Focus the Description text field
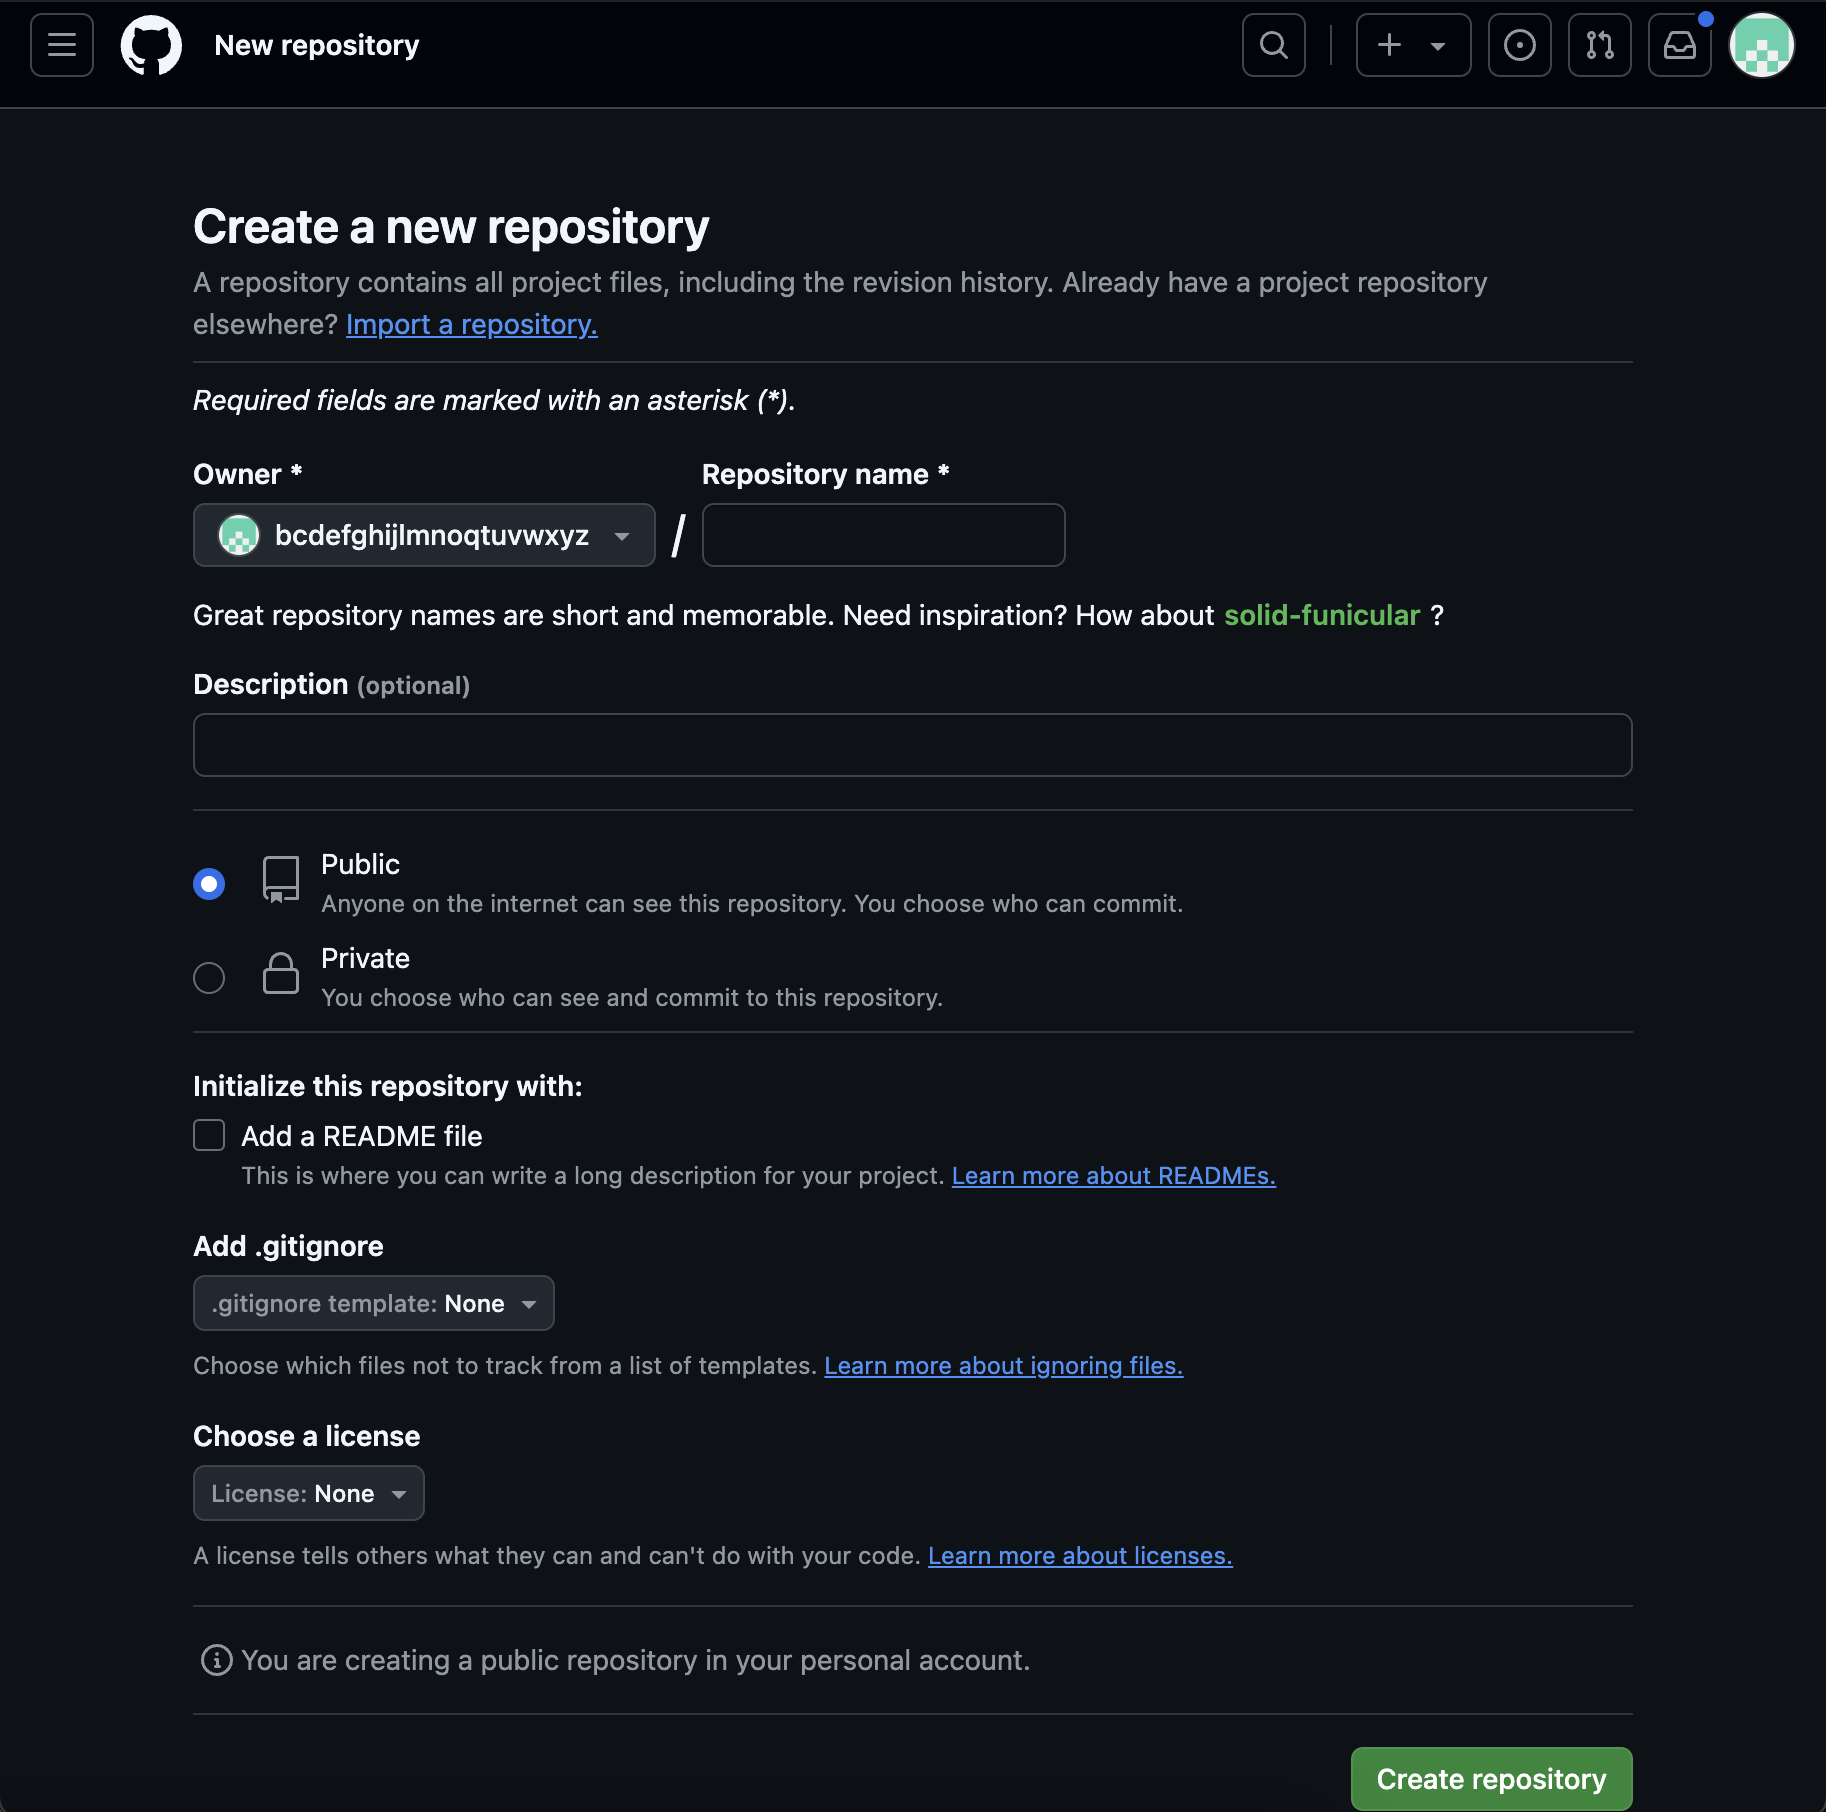This screenshot has height=1812, width=1826. pyautogui.click(x=912, y=745)
